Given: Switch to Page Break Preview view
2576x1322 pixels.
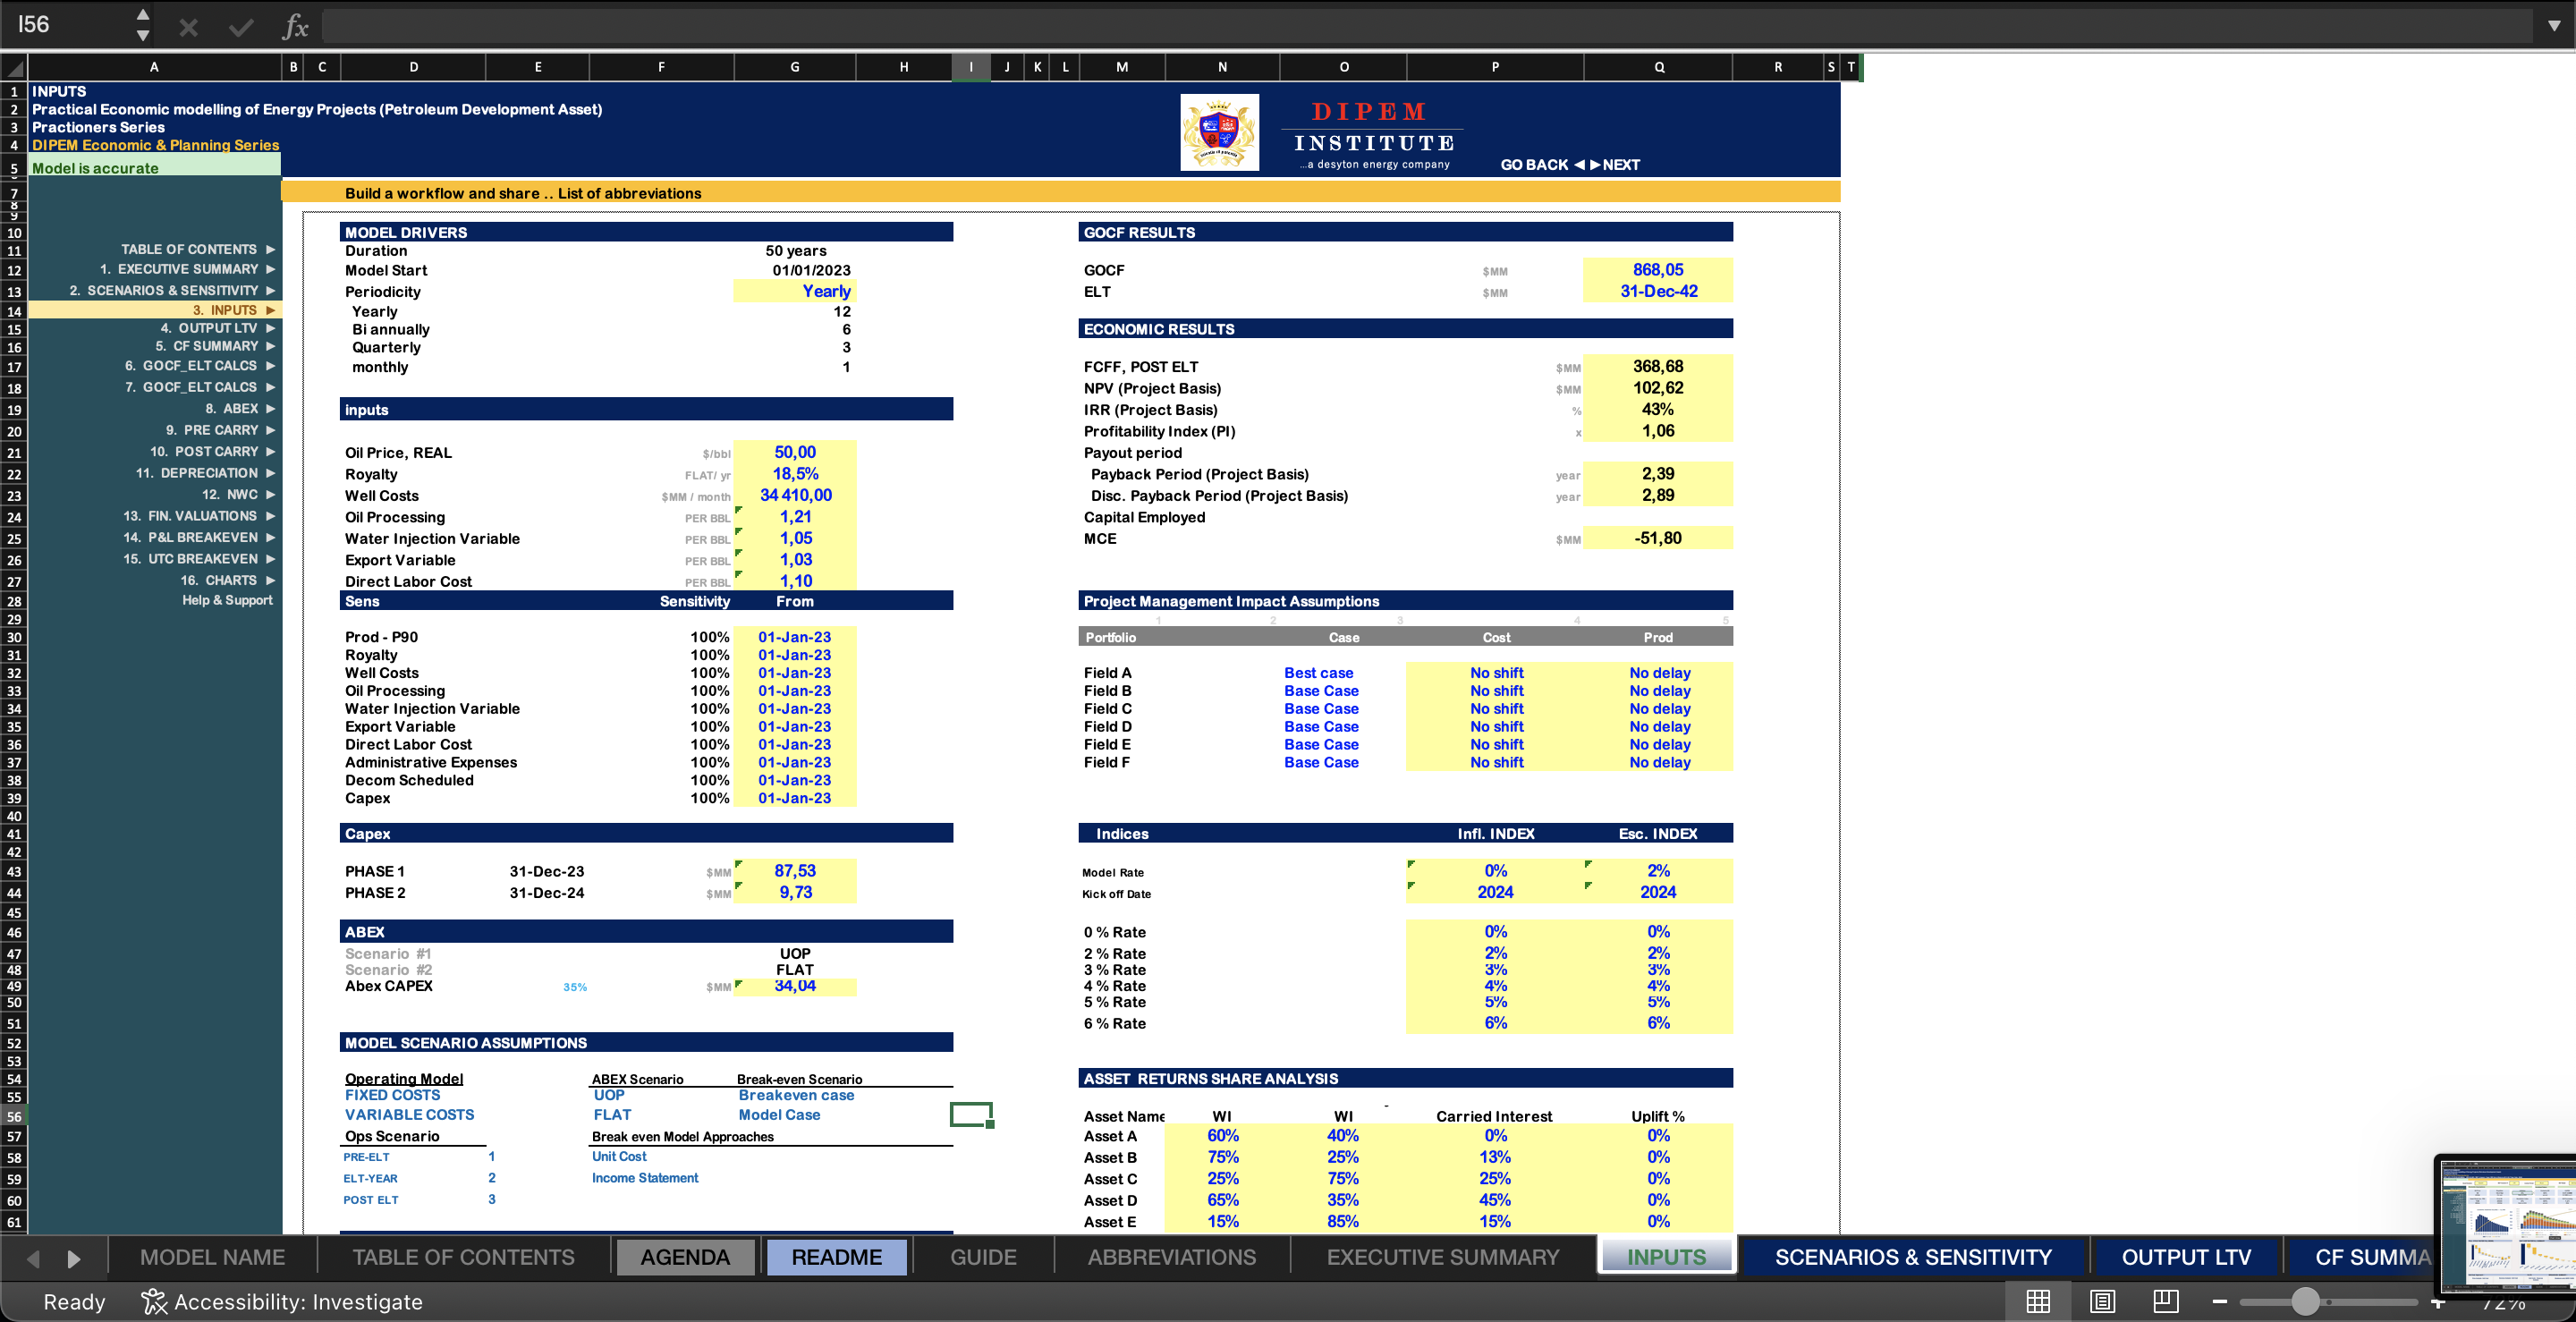Looking at the screenshot, I should tap(2166, 1301).
